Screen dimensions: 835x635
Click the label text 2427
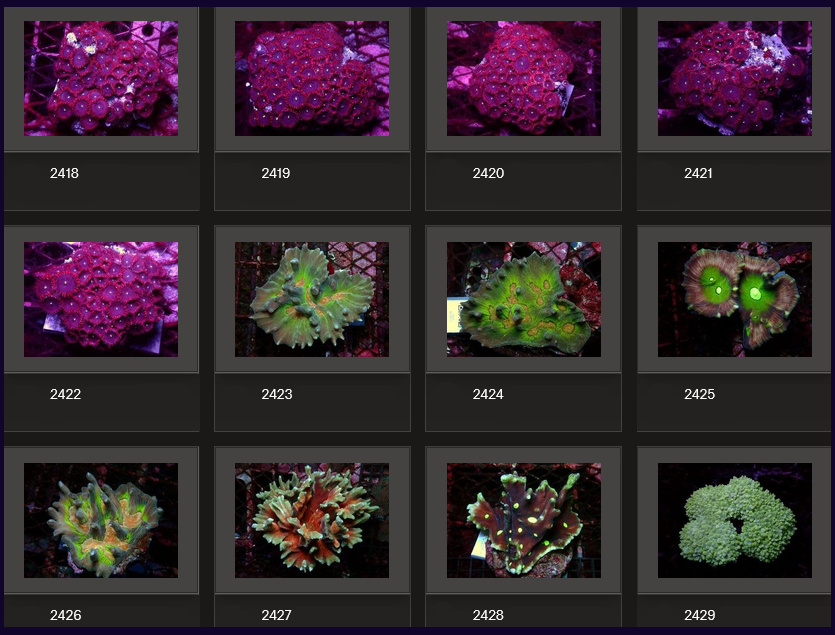click(x=276, y=615)
